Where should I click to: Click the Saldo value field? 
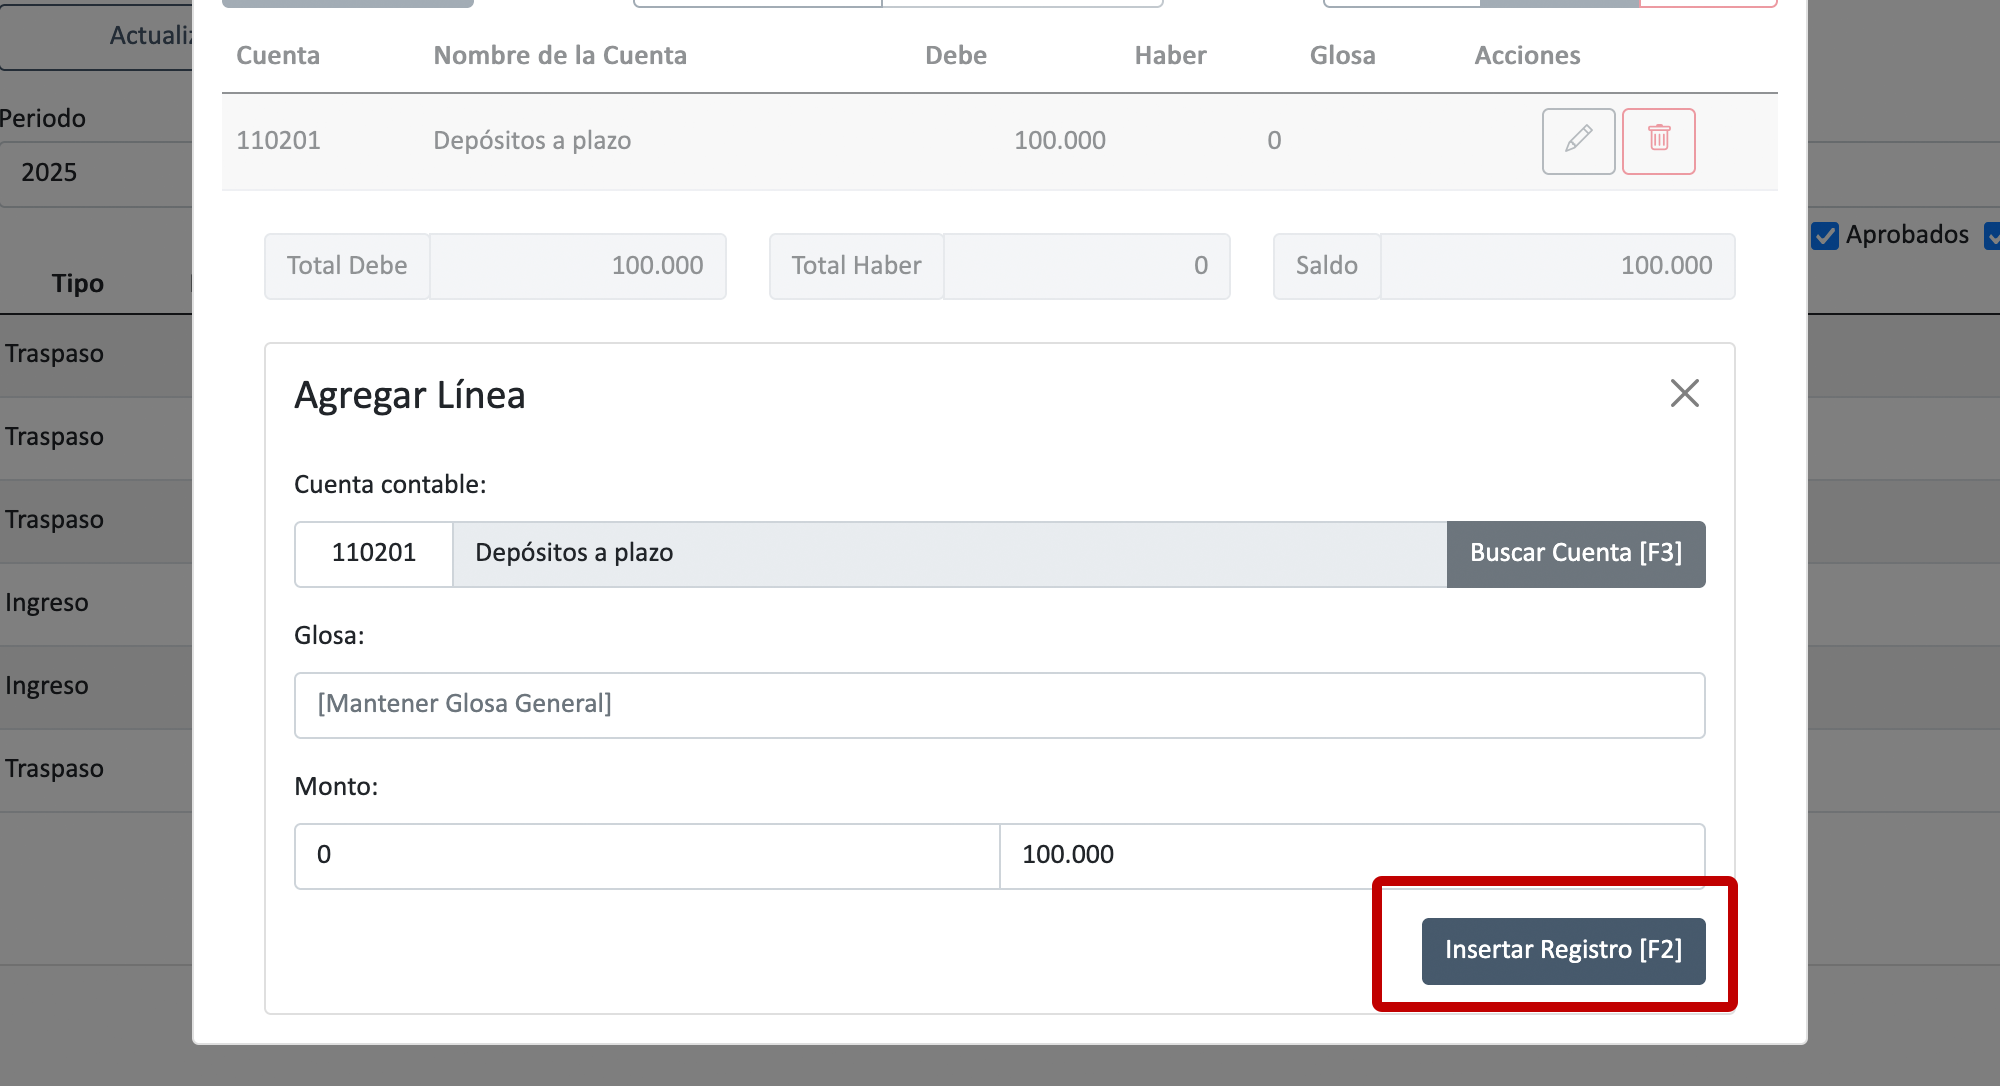(x=1556, y=266)
